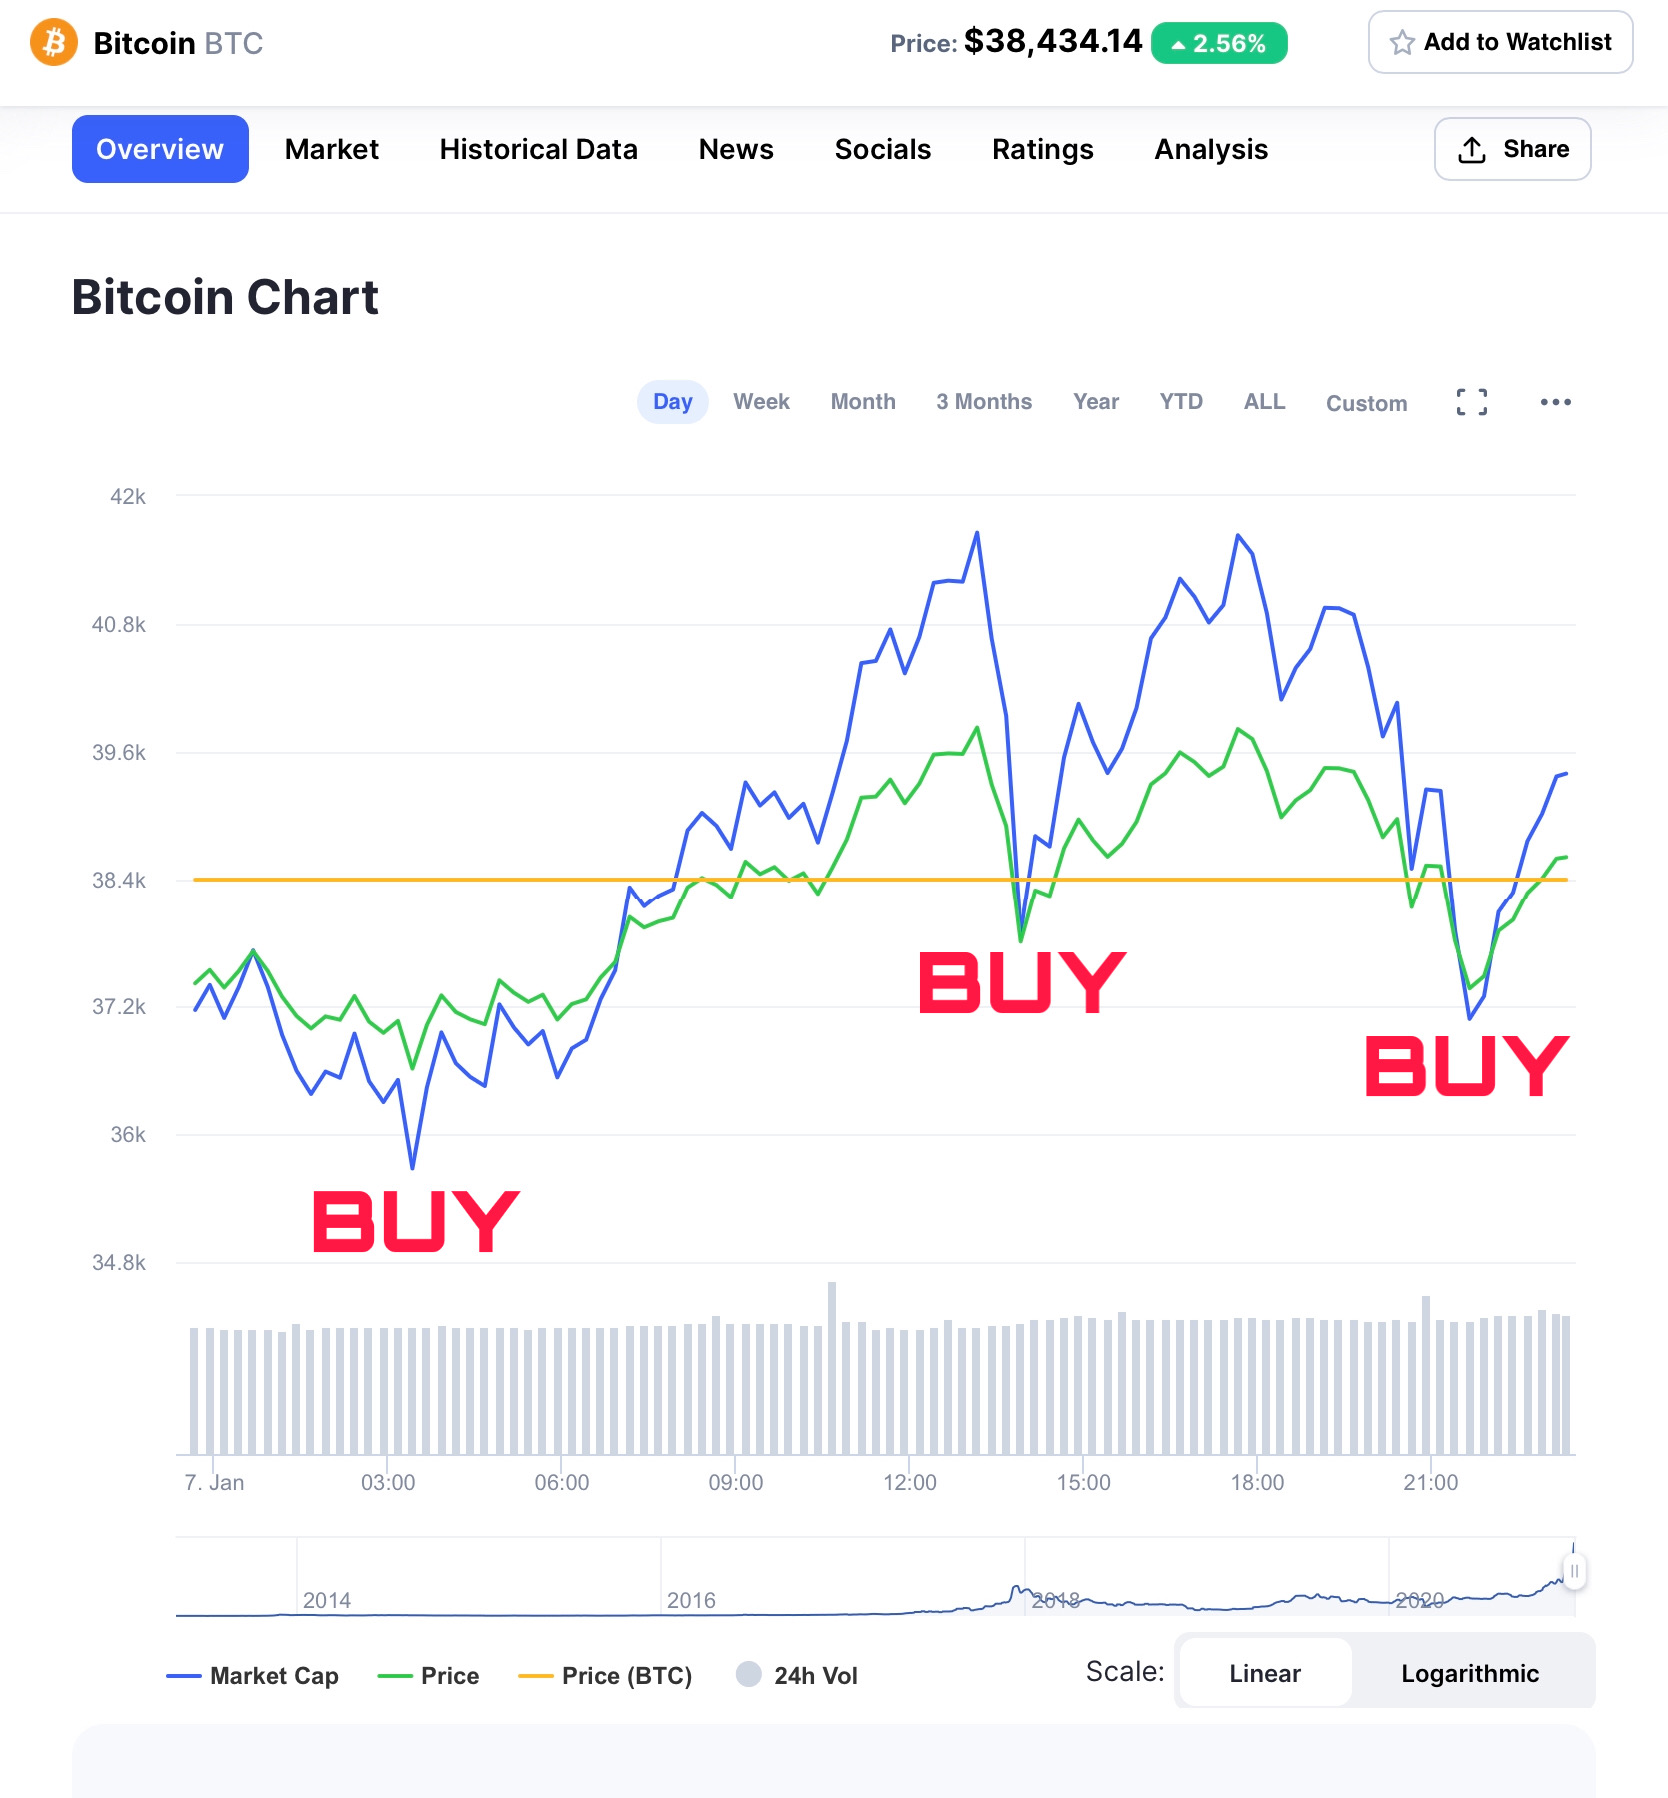Open the chart fullscreen view
Image resolution: width=1668 pixels, height=1798 pixels.
tap(1471, 402)
